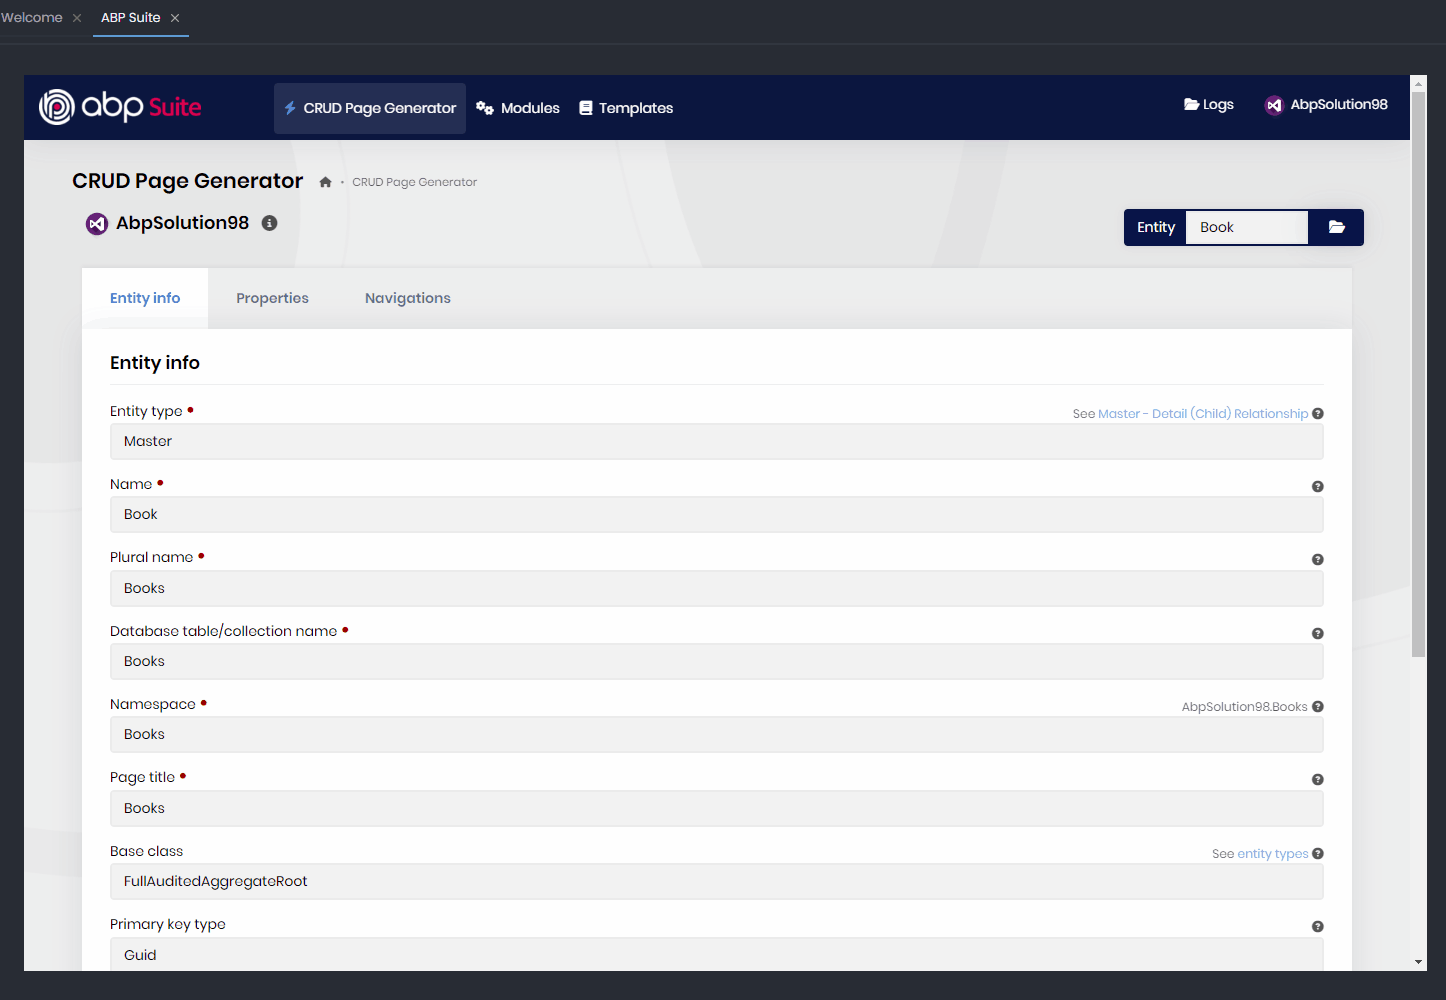Screen dimensions: 1446x1000
Task: Click the abp Suite logo
Action: pos(120,107)
